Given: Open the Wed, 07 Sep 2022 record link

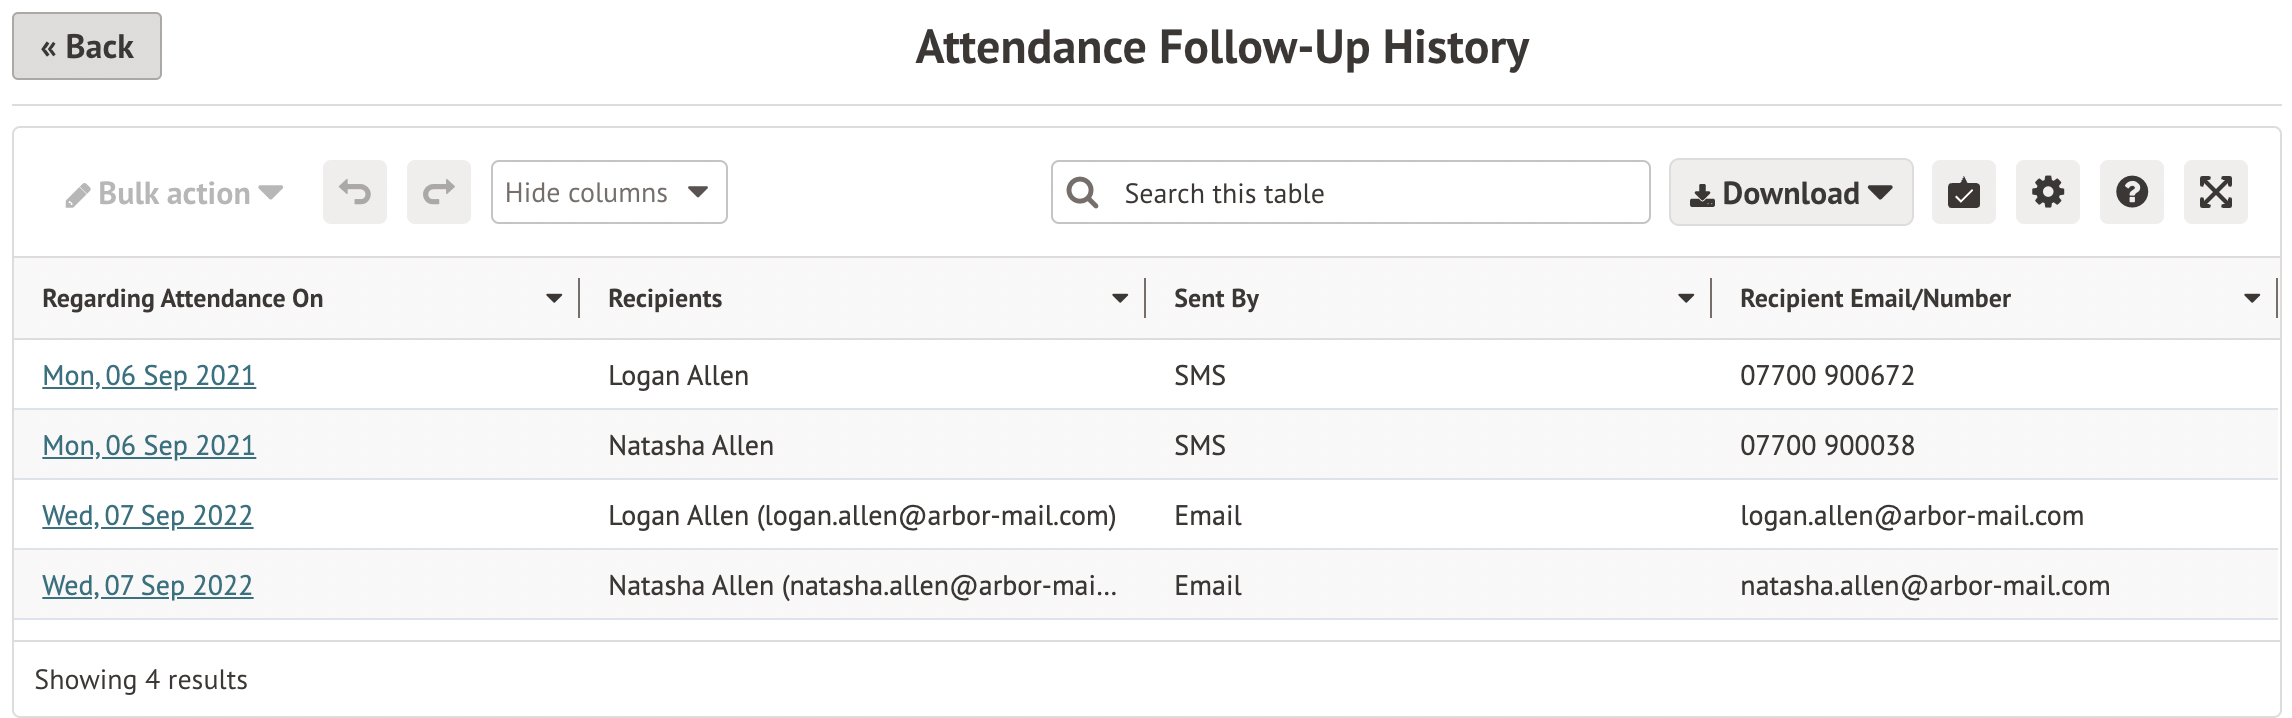Looking at the screenshot, I should click(x=147, y=516).
